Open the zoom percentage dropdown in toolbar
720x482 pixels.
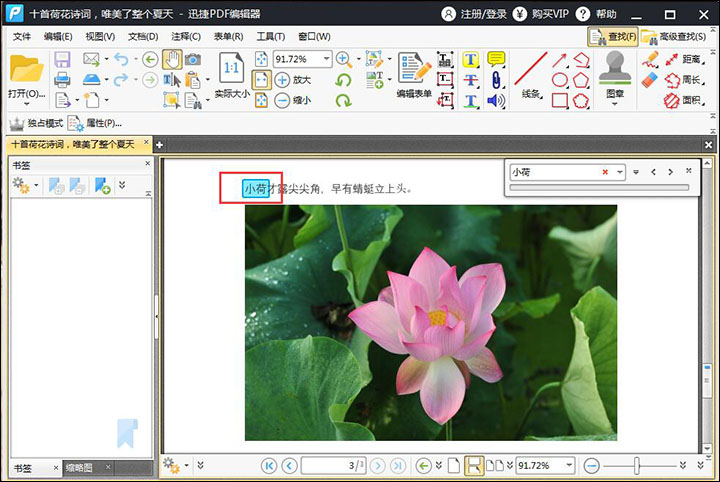pyautogui.click(x=326, y=60)
